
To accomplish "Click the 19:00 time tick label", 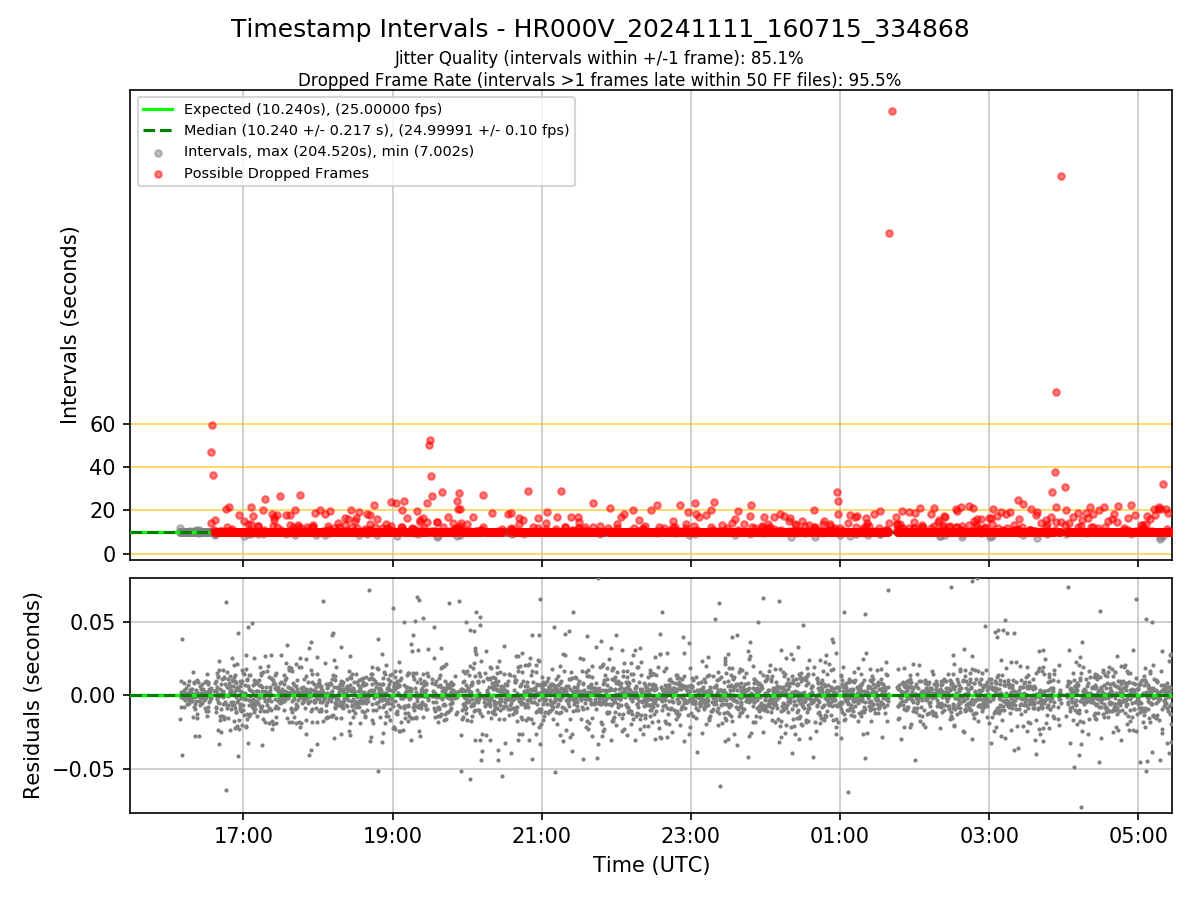I will coord(392,835).
